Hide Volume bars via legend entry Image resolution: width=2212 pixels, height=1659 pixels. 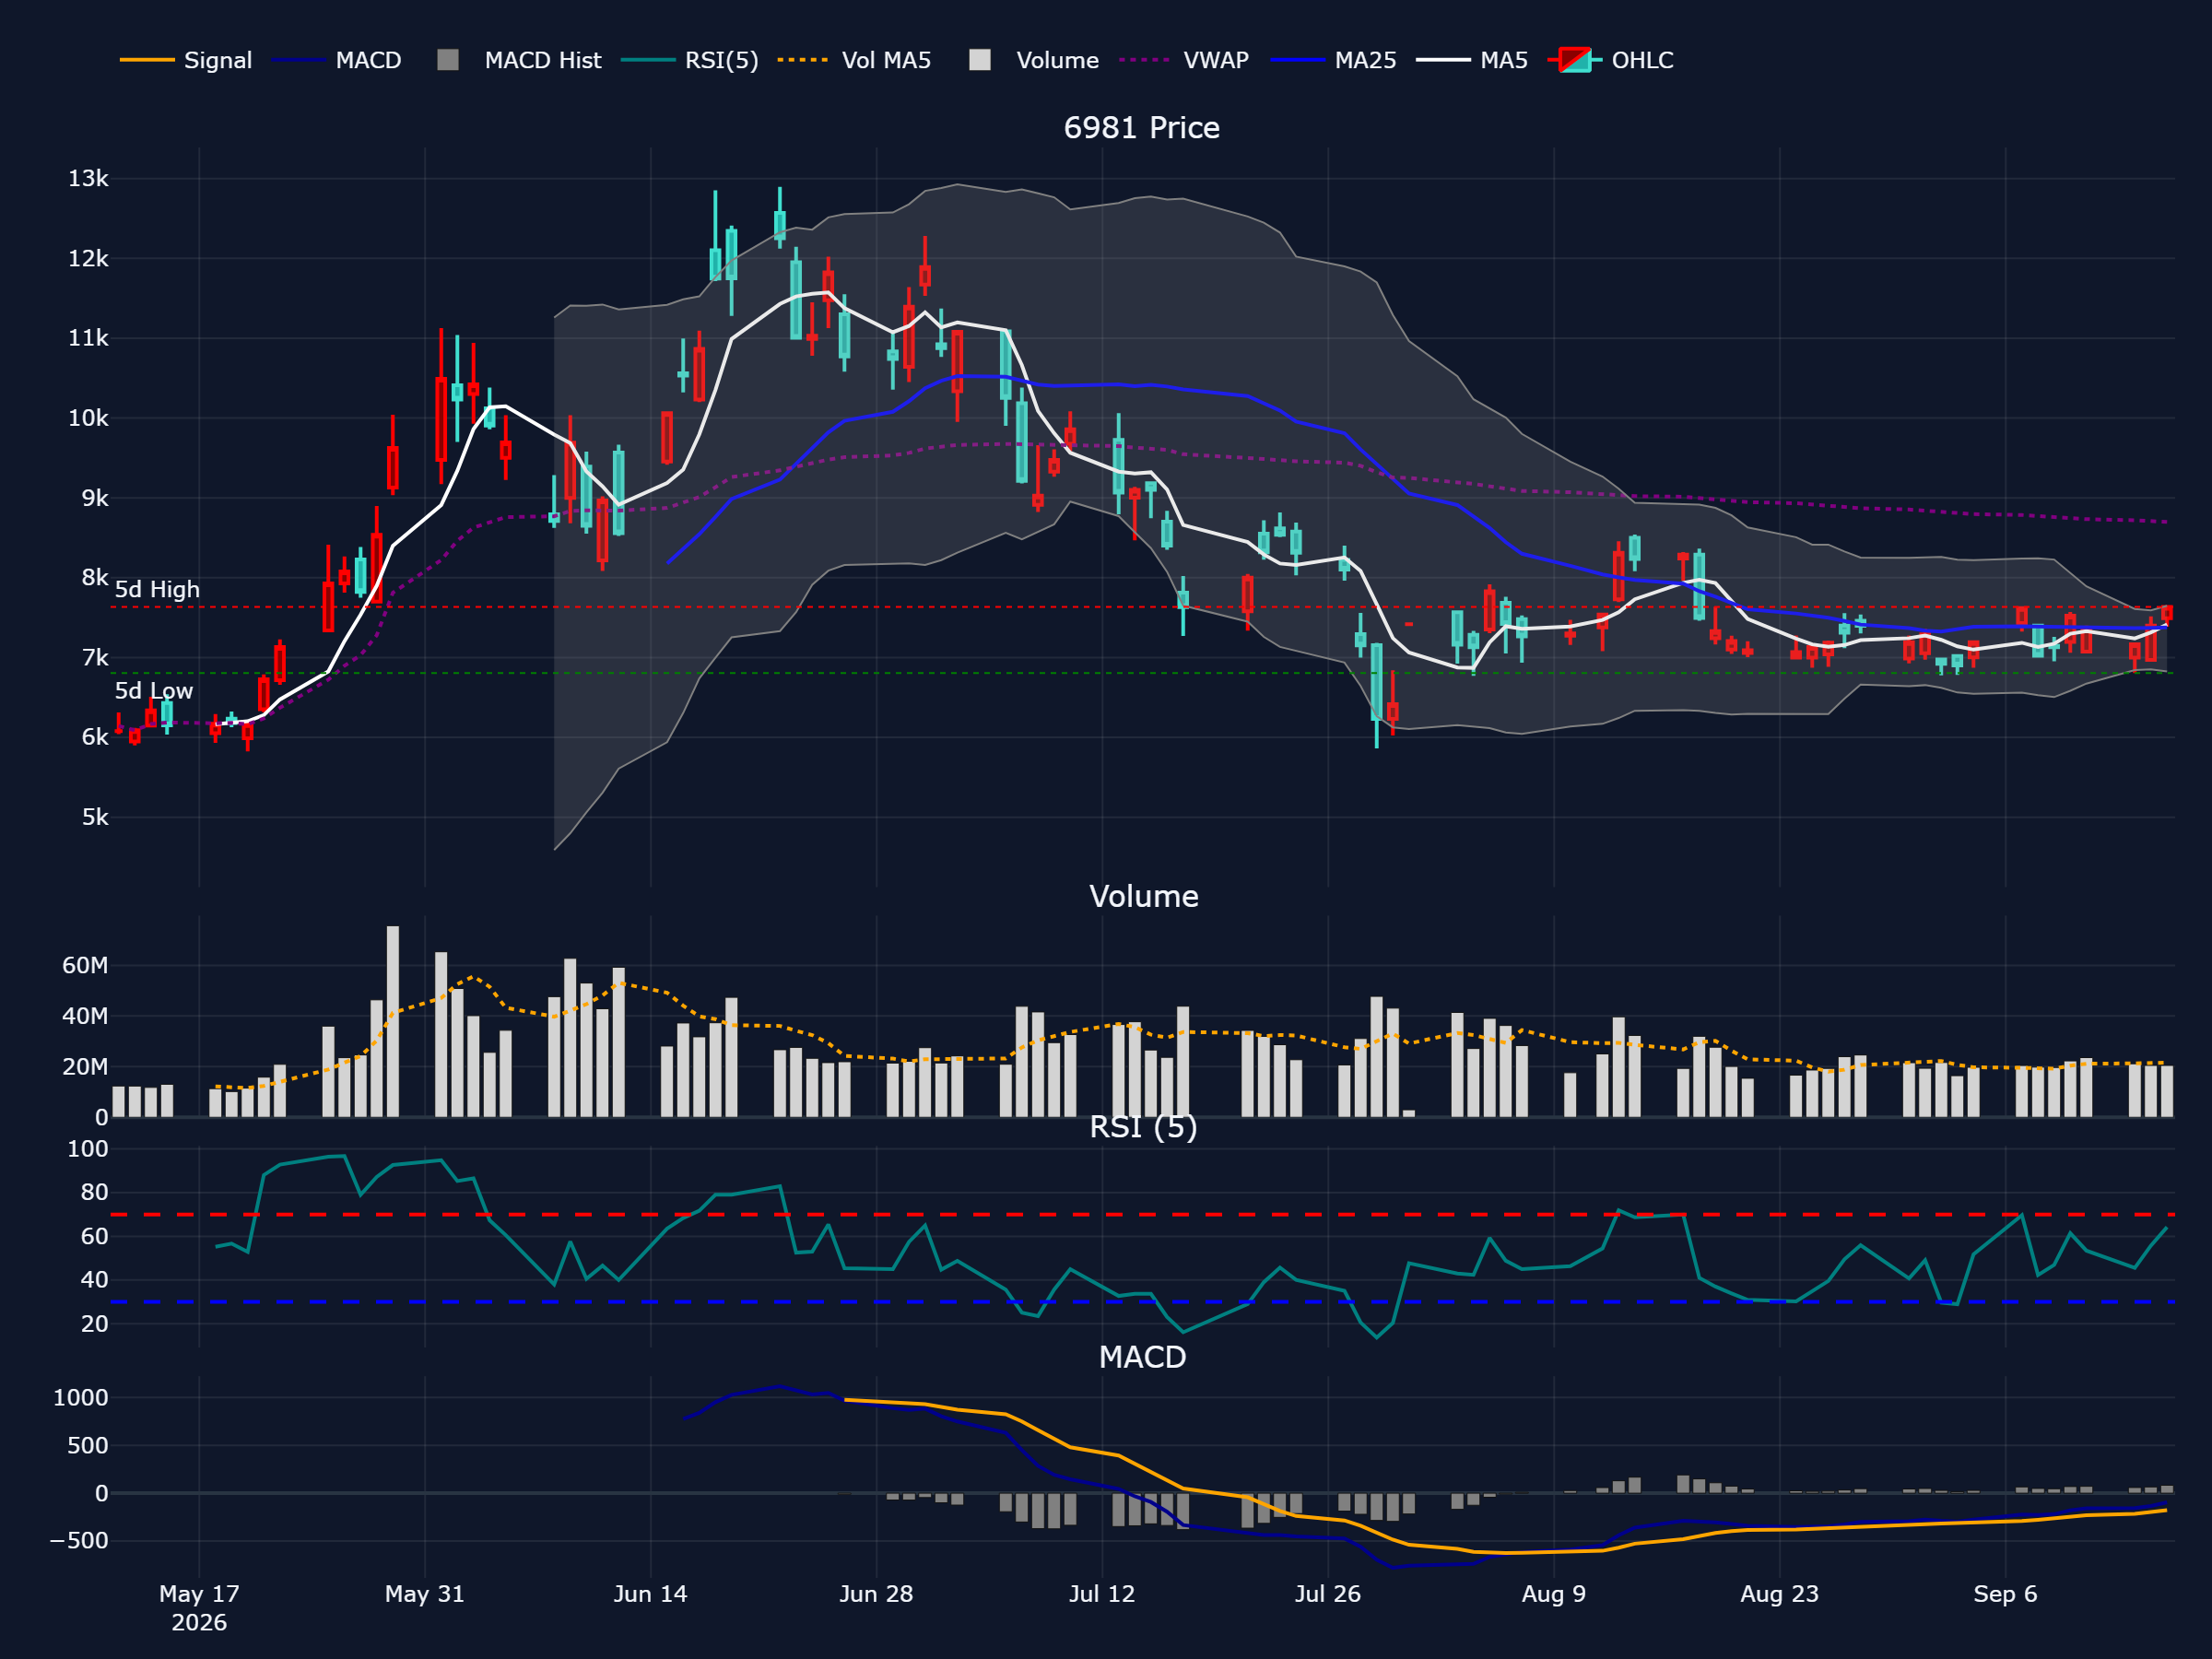(x=1034, y=60)
